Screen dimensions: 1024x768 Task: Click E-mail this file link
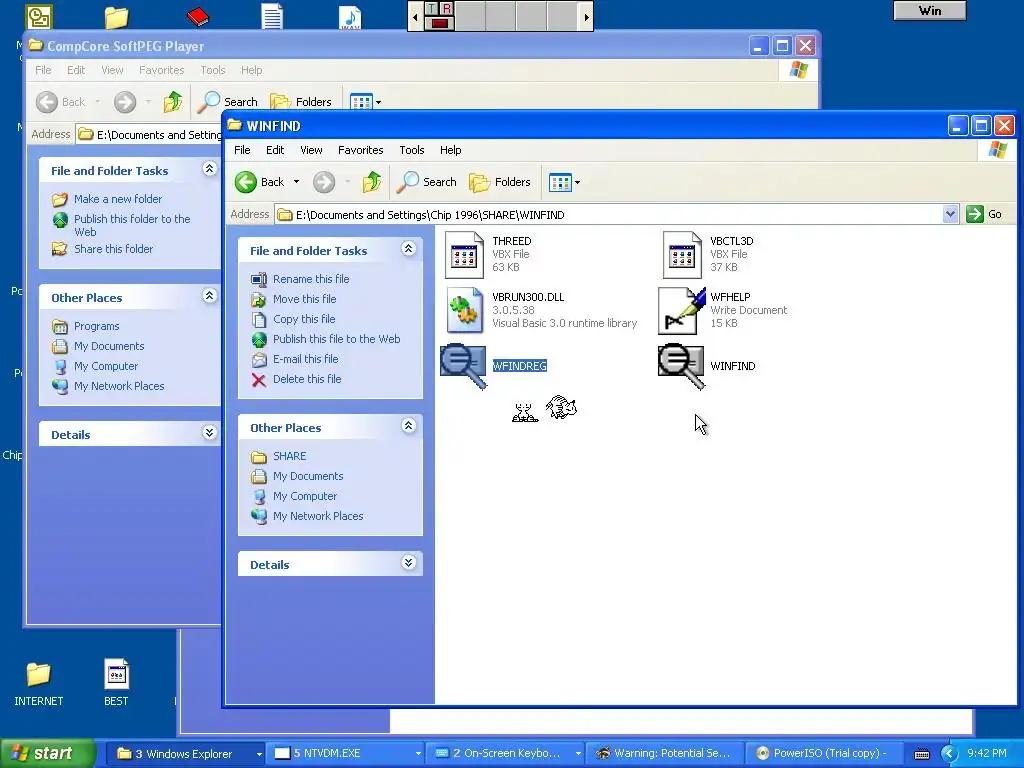click(305, 359)
